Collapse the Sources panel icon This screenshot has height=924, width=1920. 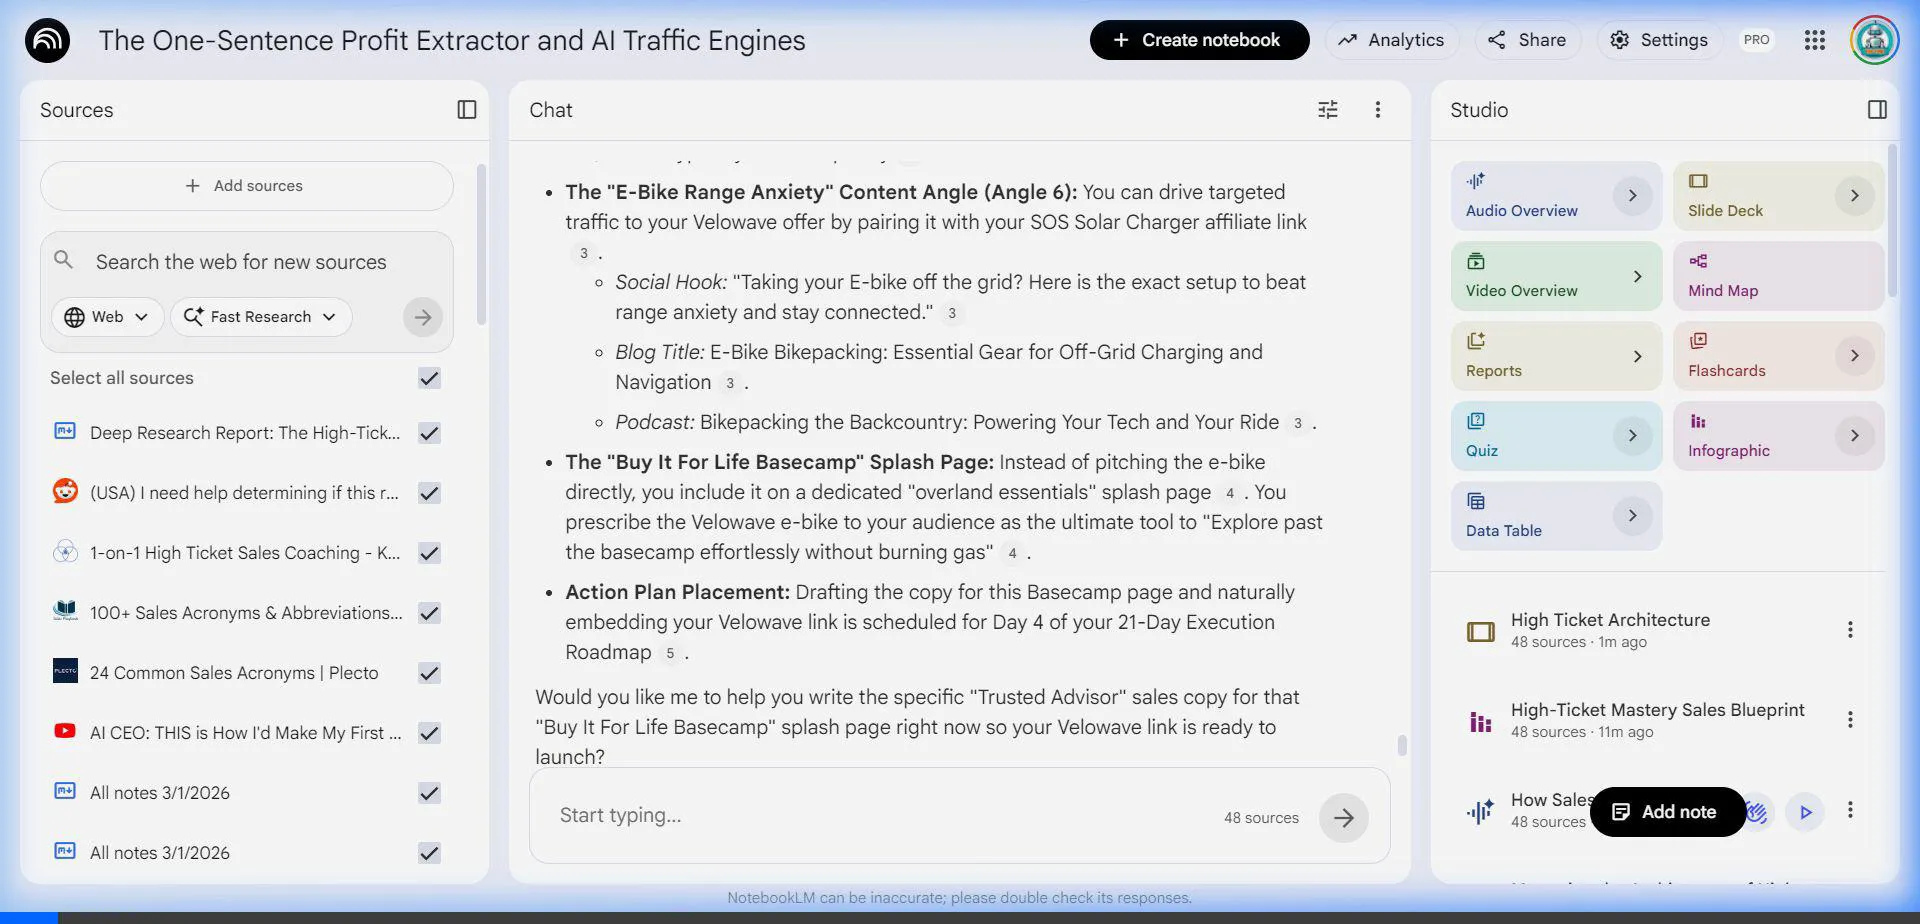[x=466, y=110]
